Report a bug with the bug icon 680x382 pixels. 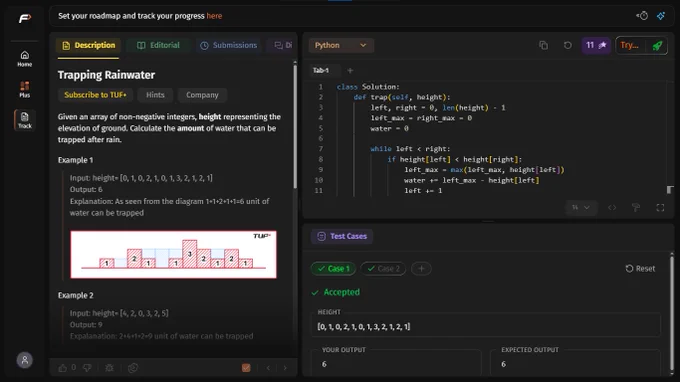[x=109, y=368]
